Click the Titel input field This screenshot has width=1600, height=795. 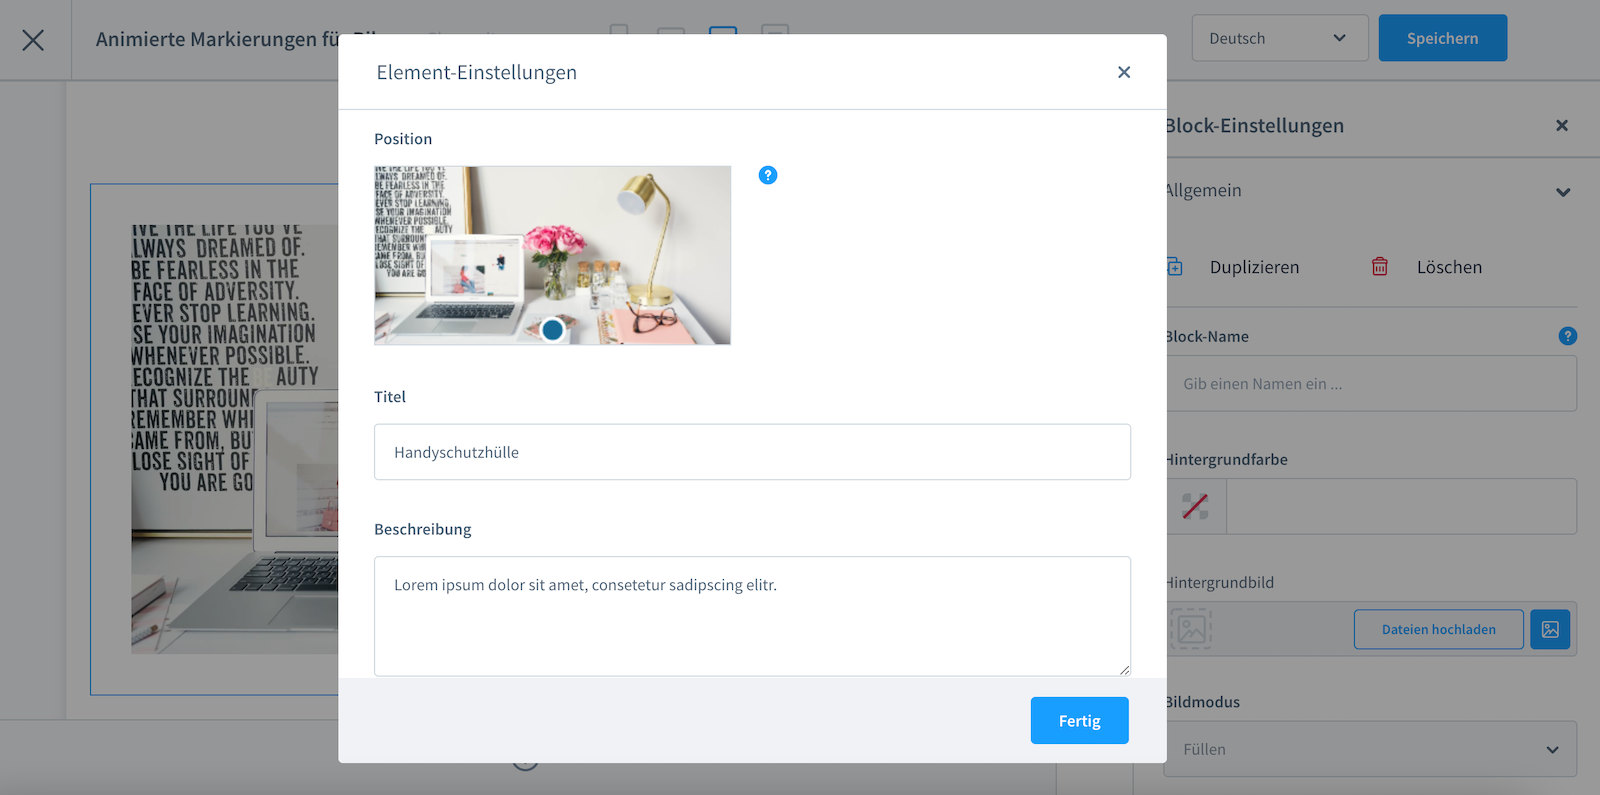[x=752, y=452]
